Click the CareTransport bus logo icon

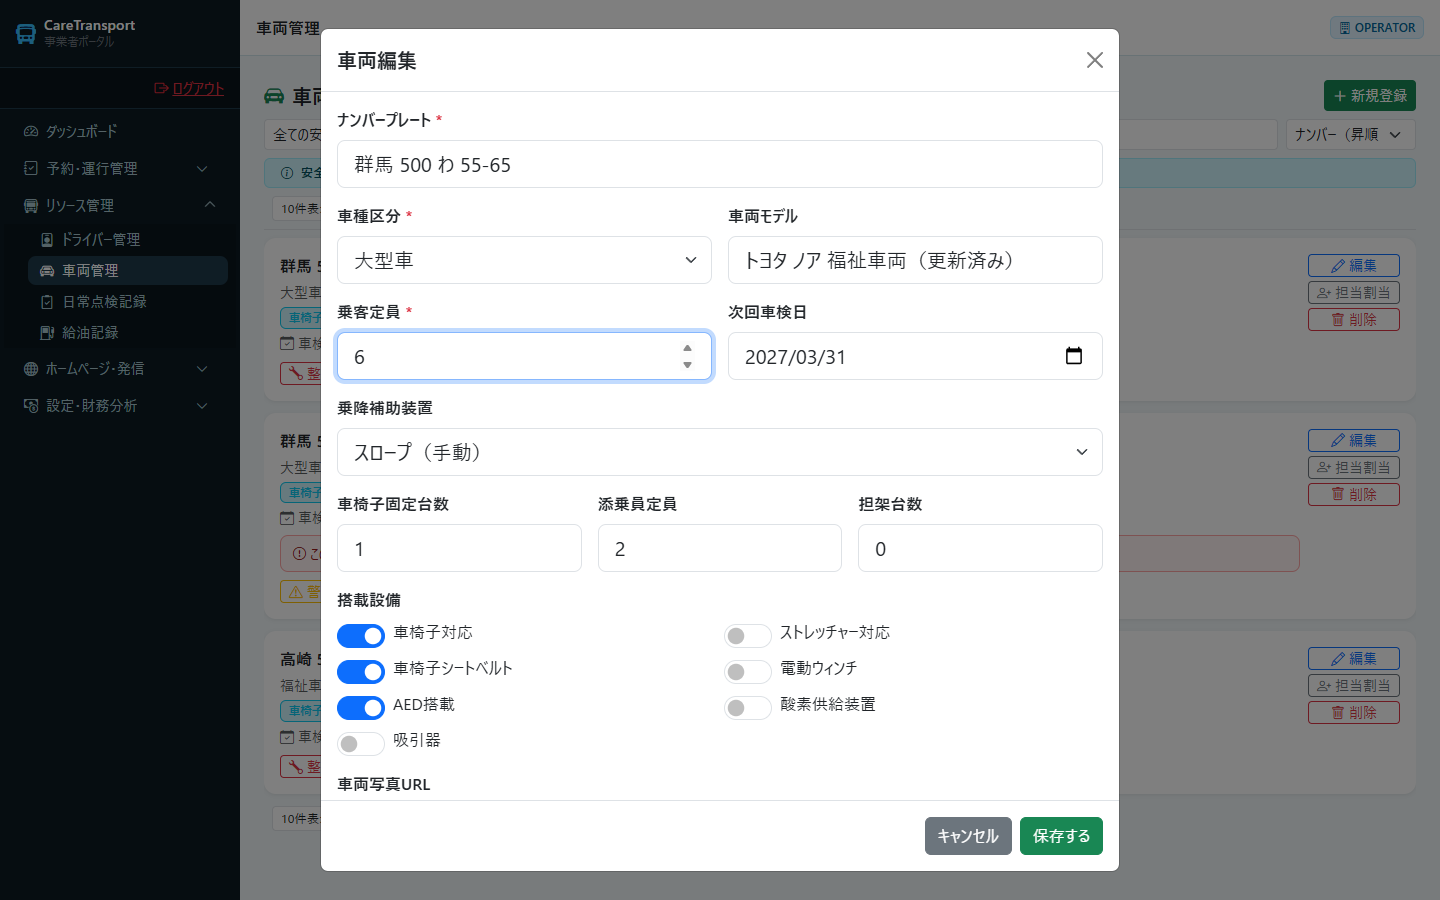26,34
